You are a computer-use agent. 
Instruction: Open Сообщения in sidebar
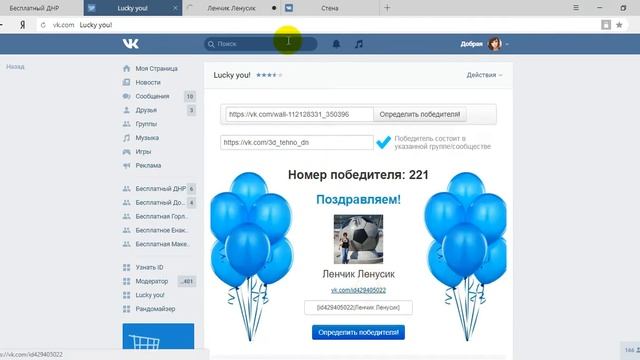(x=152, y=96)
